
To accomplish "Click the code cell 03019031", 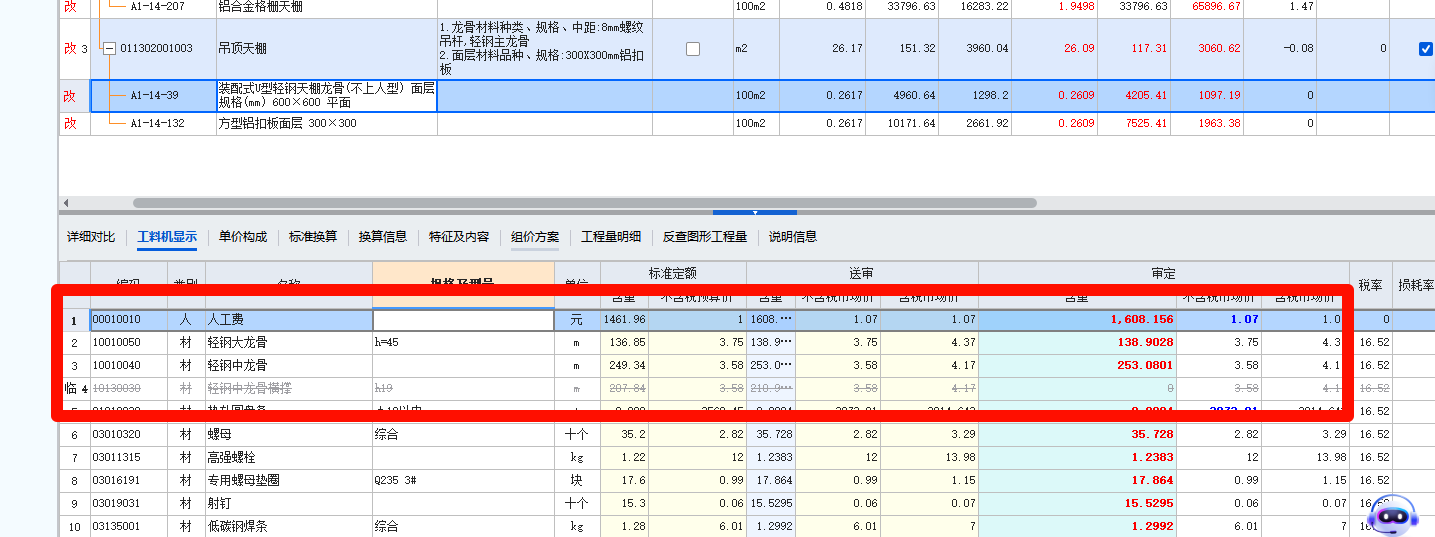I will pos(128,503).
